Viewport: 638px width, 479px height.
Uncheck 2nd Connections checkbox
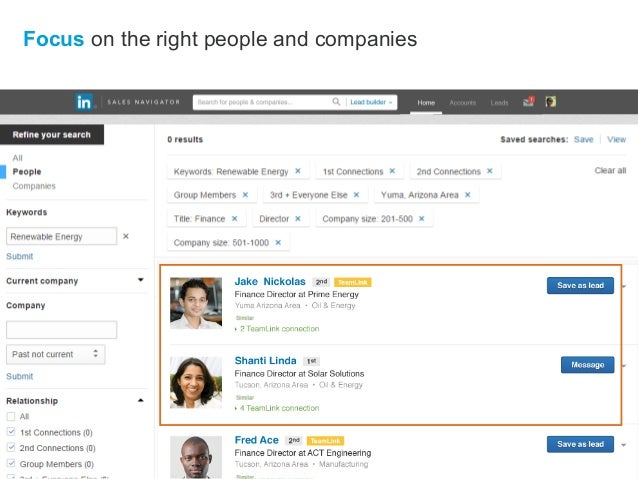[x=11, y=447]
